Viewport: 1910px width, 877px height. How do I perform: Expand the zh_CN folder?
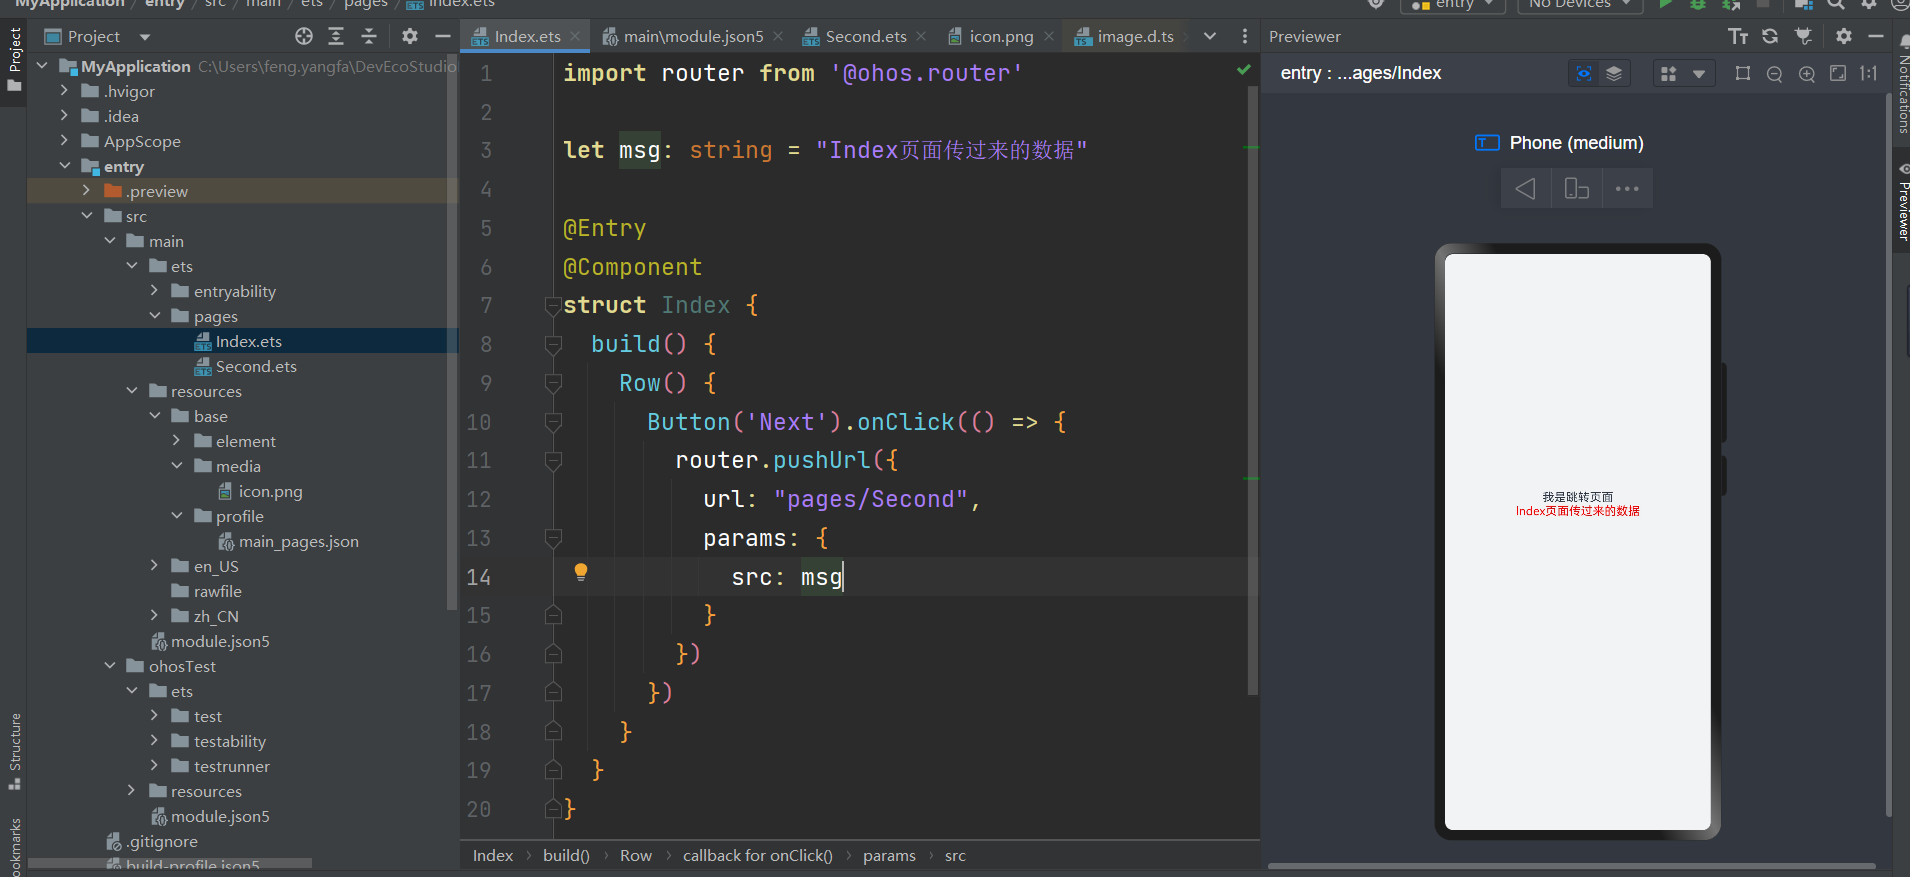click(154, 616)
